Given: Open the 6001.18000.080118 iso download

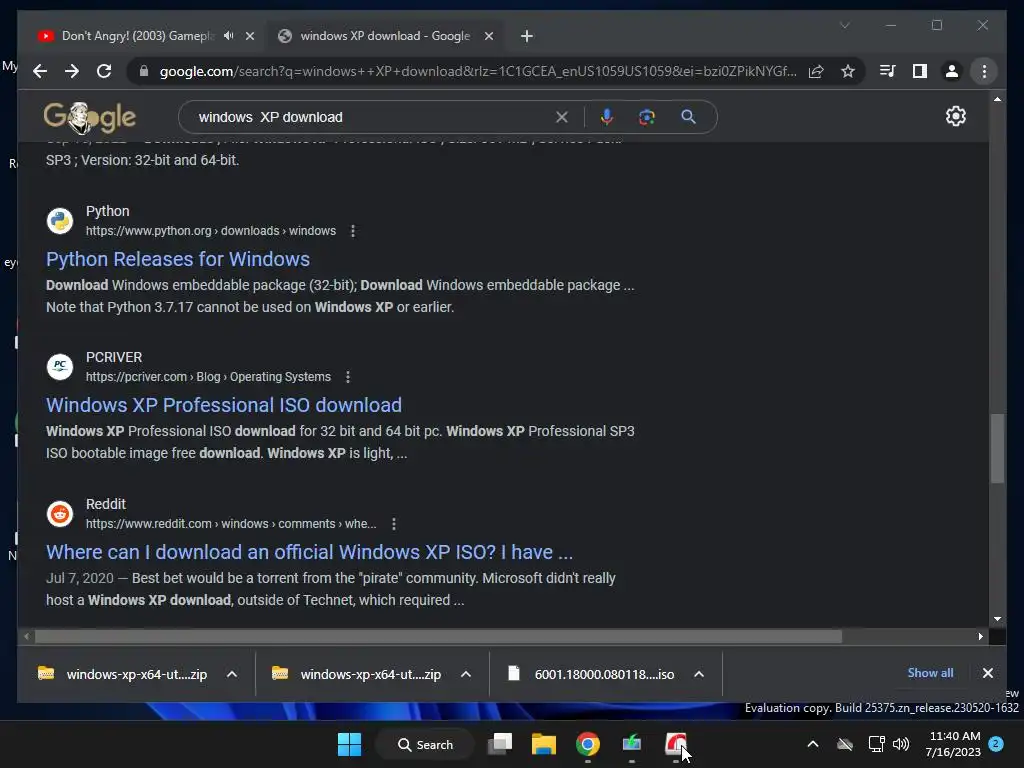Looking at the screenshot, I should pyautogui.click(x=591, y=674).
